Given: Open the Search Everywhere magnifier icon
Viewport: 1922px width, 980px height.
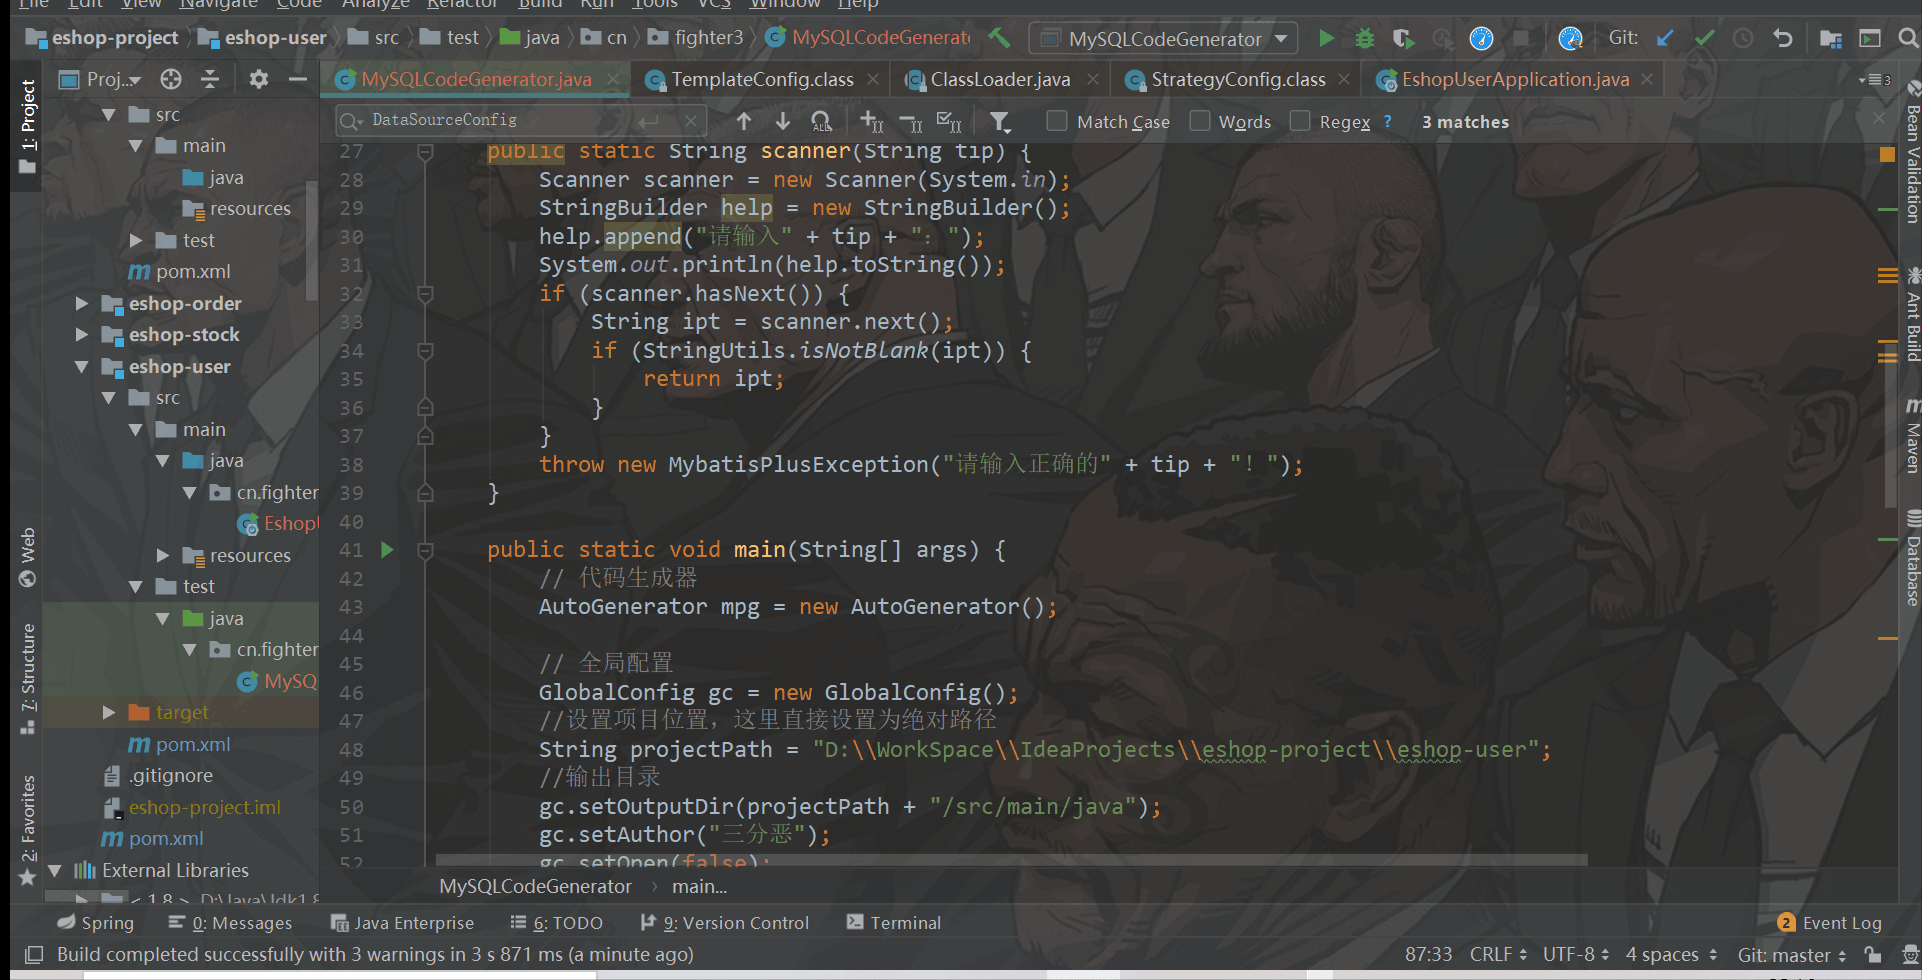Looking at the screenshot, I should [x=1908, y=38].
